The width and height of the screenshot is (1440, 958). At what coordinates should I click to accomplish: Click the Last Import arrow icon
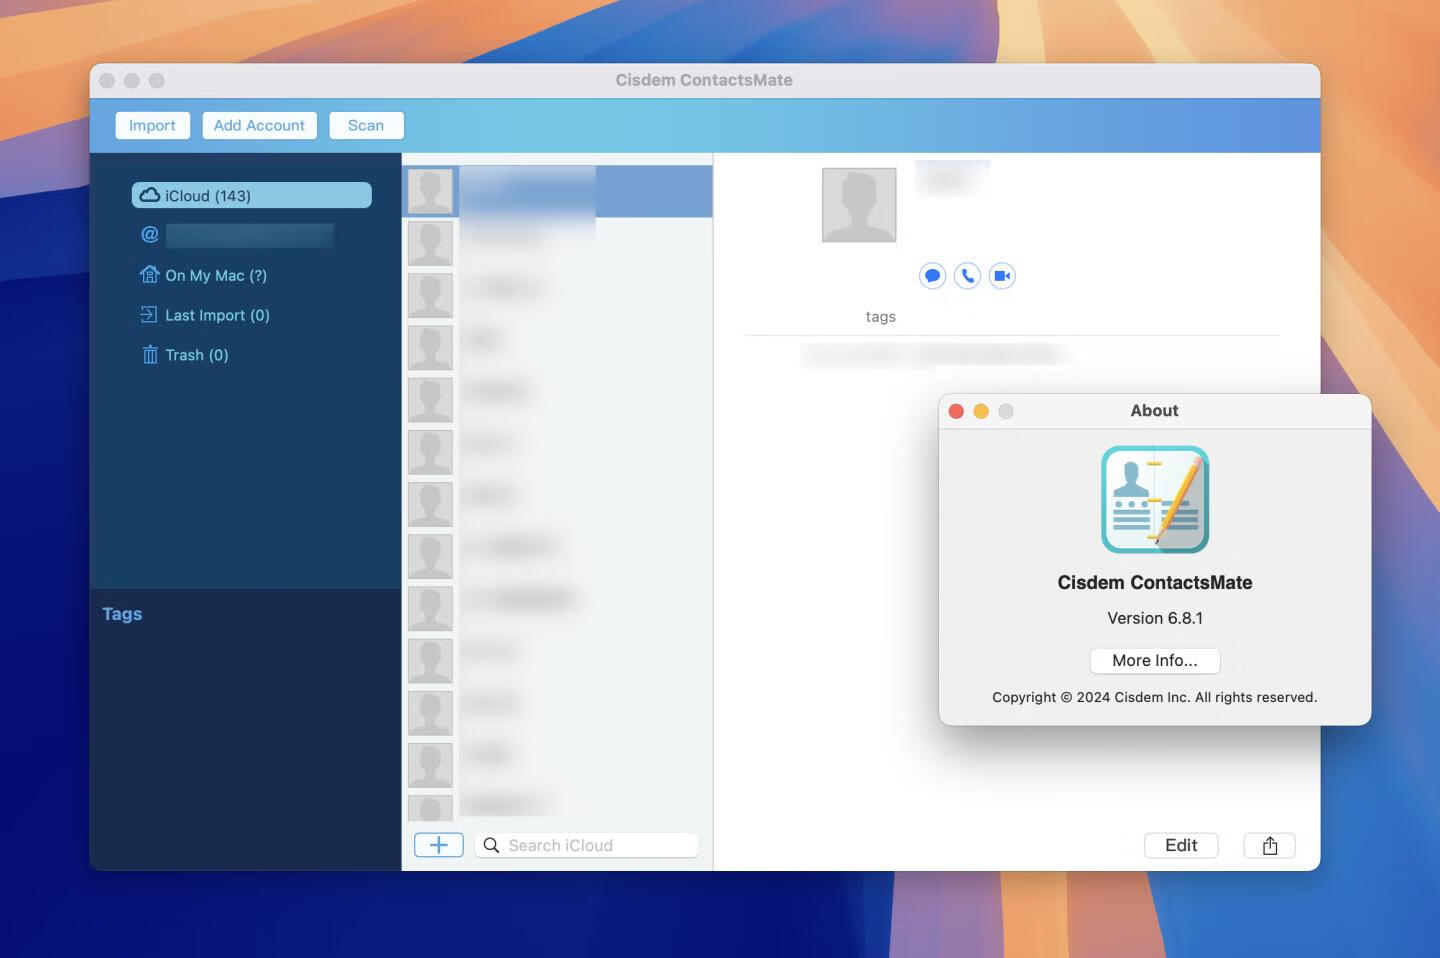coord(149,314)
